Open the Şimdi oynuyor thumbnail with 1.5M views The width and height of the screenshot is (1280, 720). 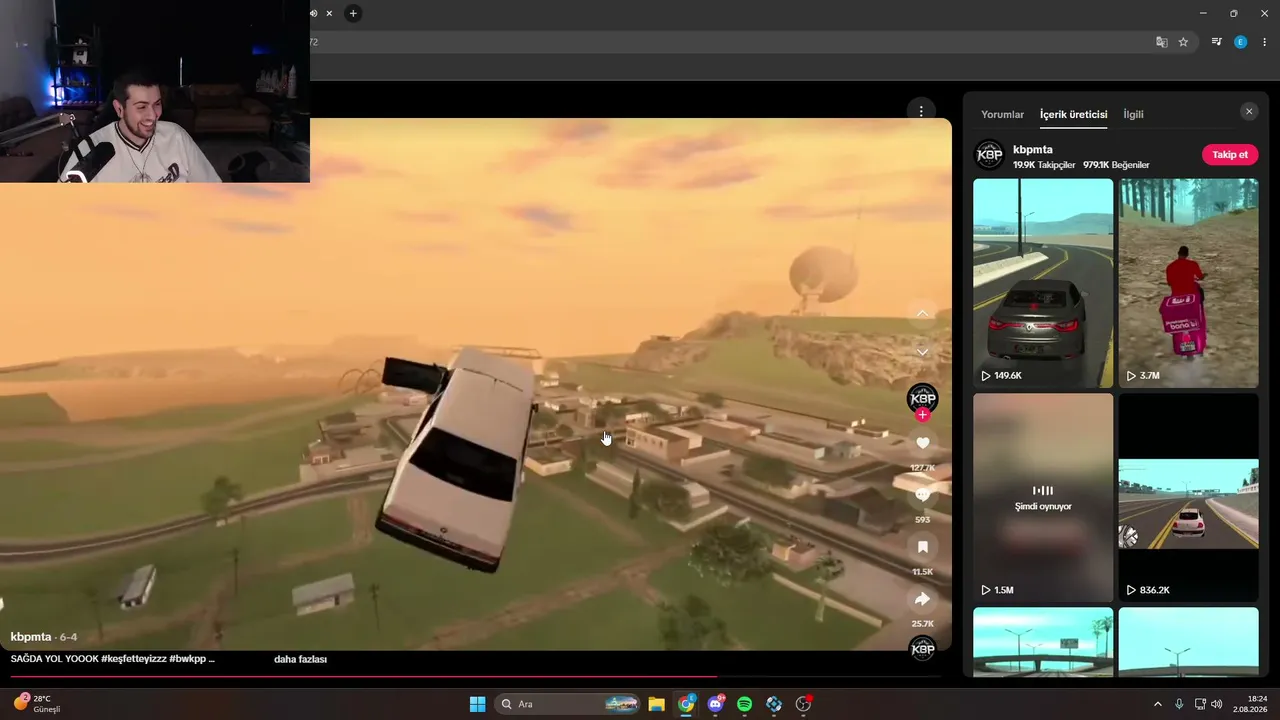coord(1043,497)
